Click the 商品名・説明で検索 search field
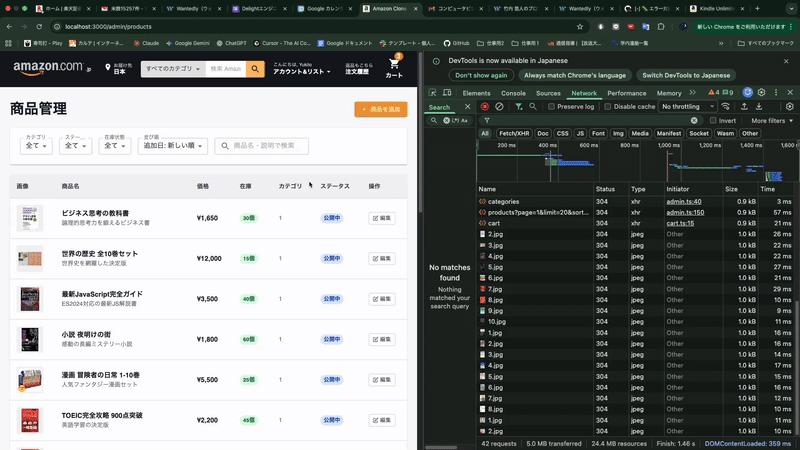The width and height of the screenshot is (800, 450). (262, 146)
